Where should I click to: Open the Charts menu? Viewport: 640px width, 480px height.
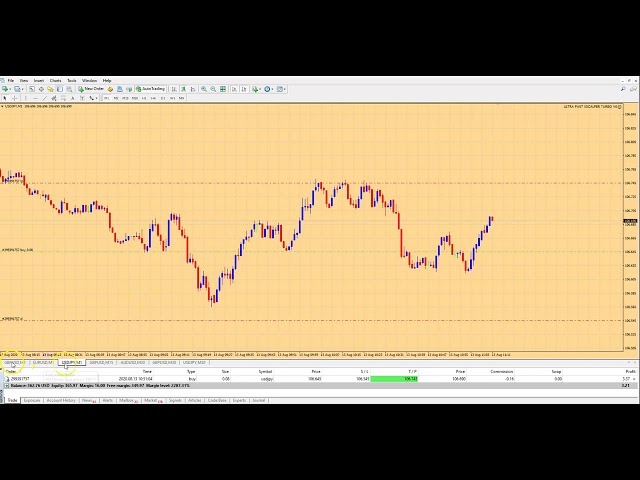tap(55, 80)
